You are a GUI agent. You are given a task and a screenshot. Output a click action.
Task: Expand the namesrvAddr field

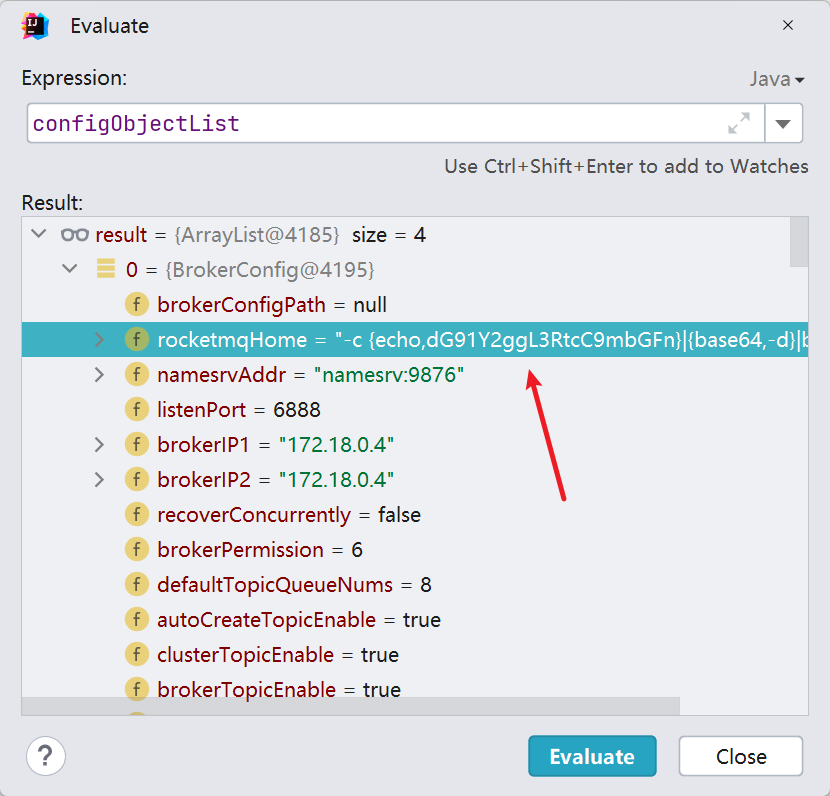(x=99, y=374)
